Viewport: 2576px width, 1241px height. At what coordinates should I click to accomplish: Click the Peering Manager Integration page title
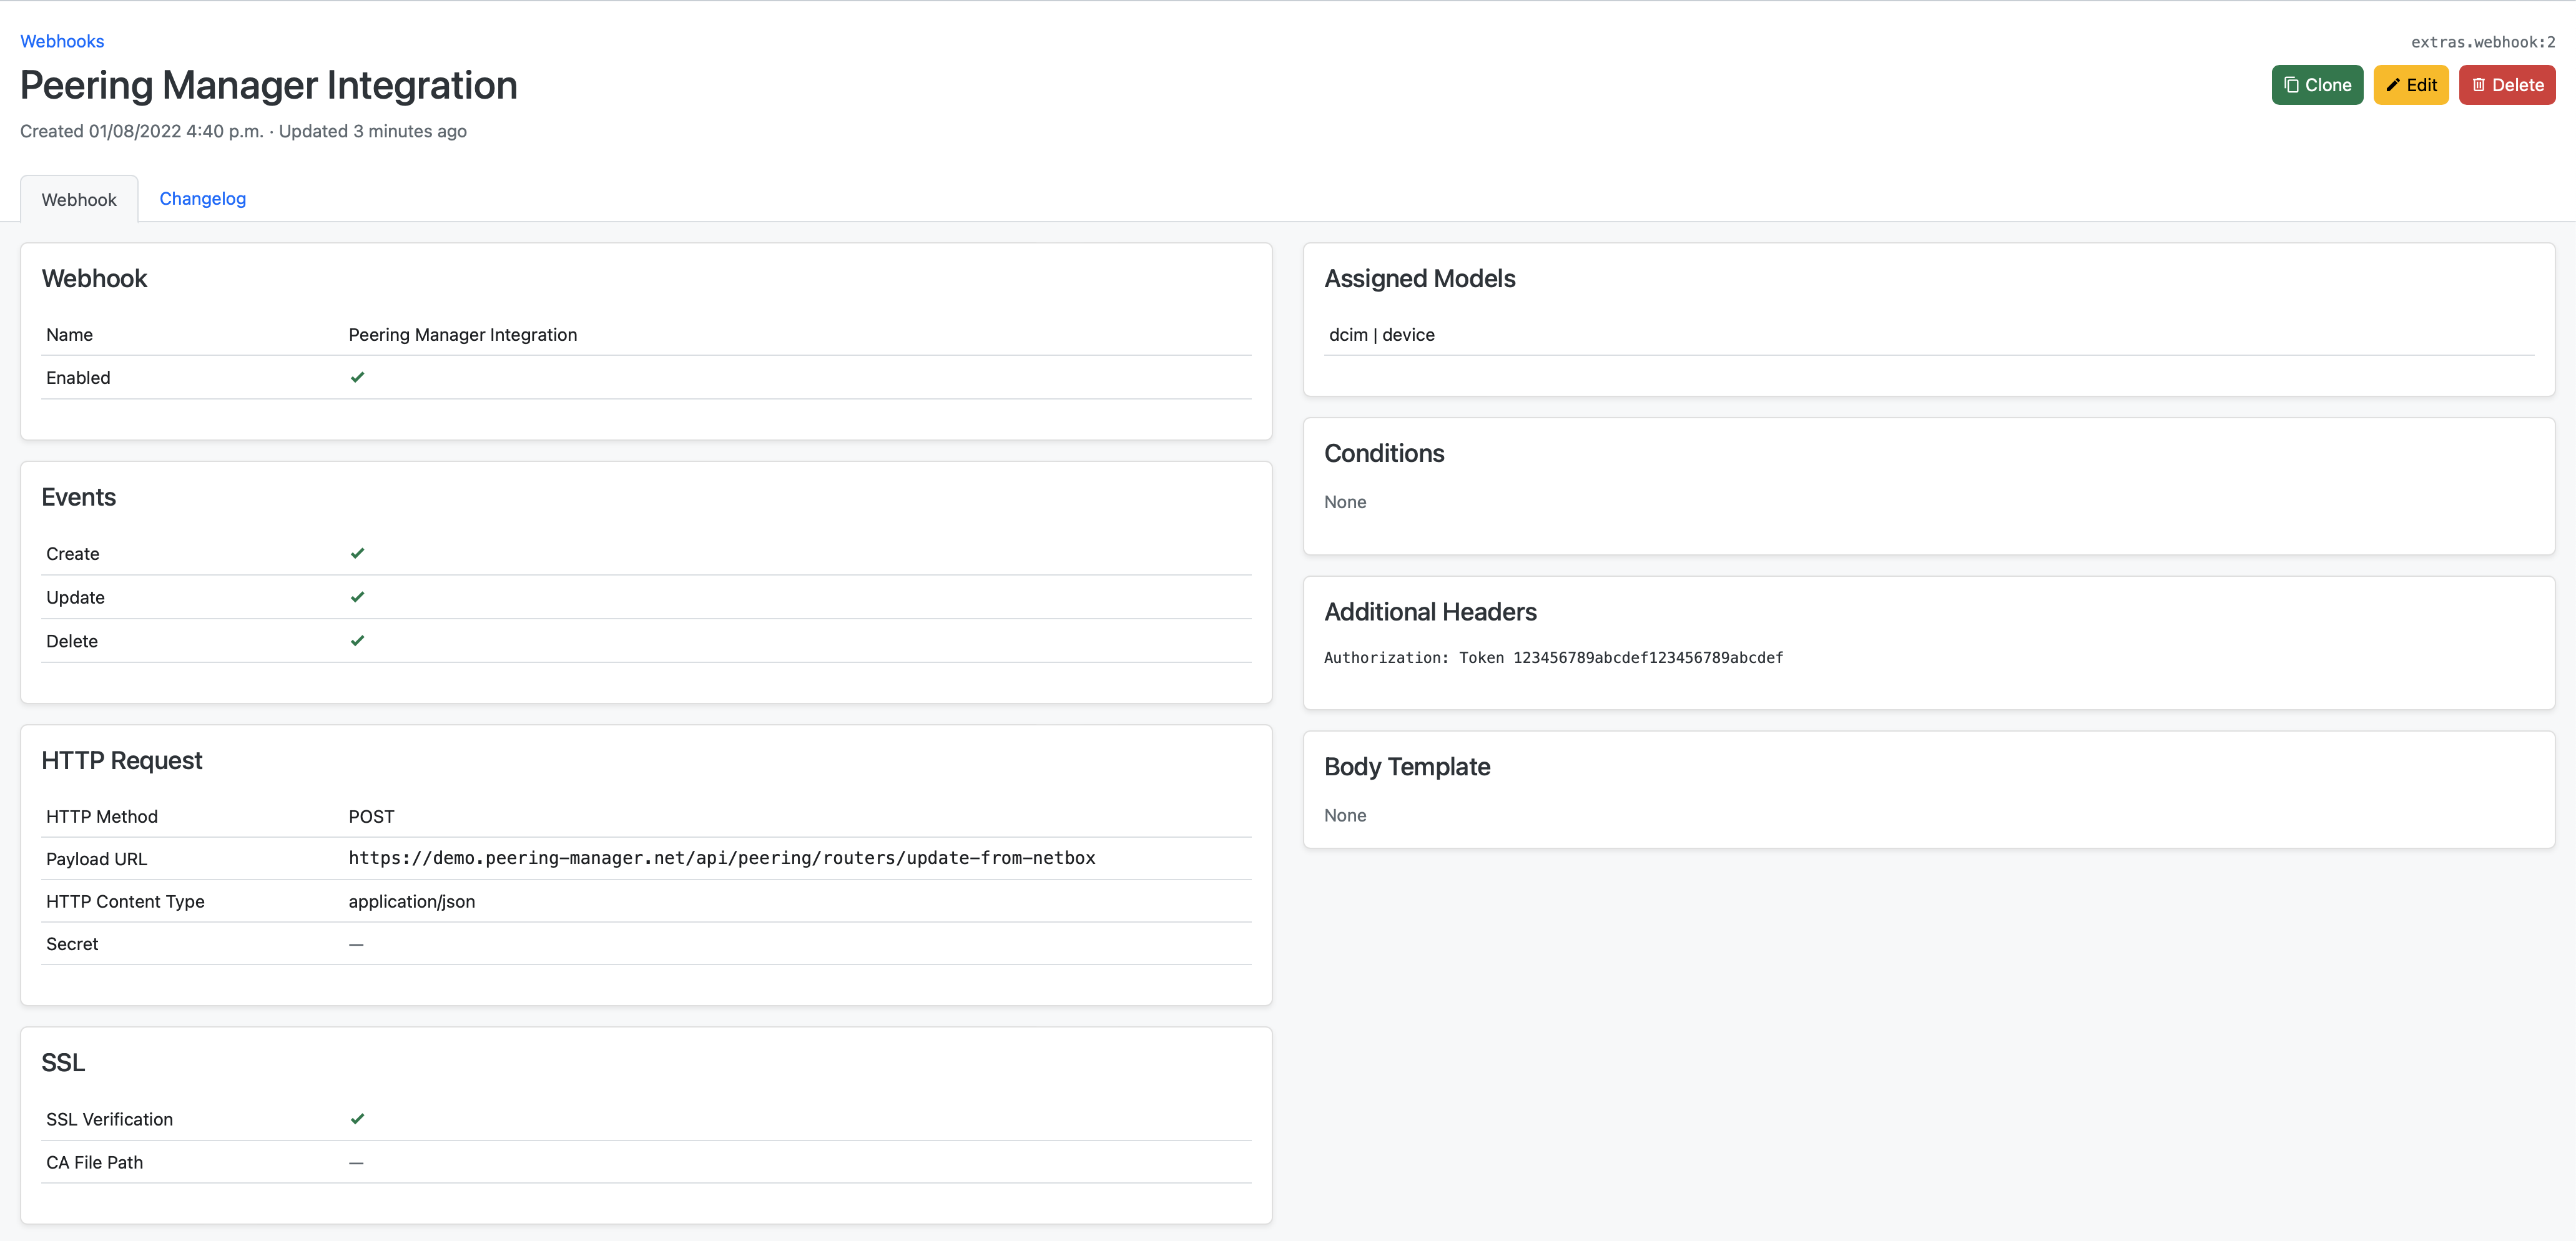point(269,85)
